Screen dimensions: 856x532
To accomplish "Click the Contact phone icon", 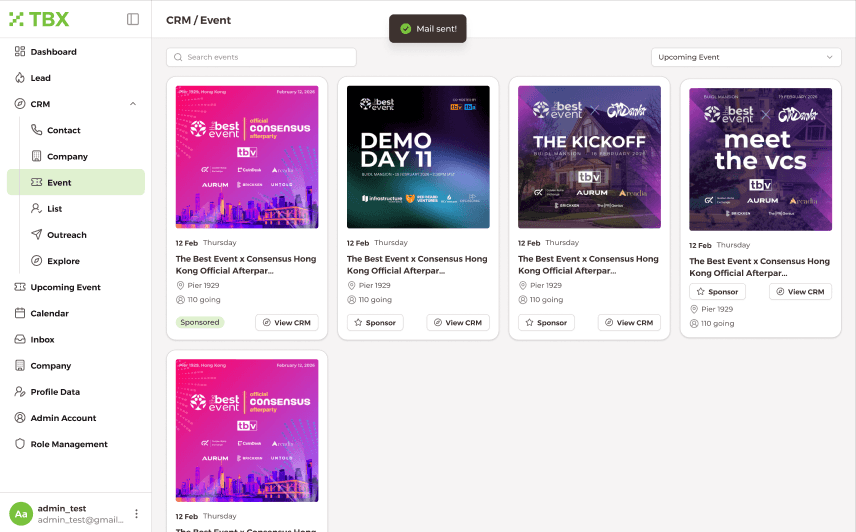I will pos(37,130).
